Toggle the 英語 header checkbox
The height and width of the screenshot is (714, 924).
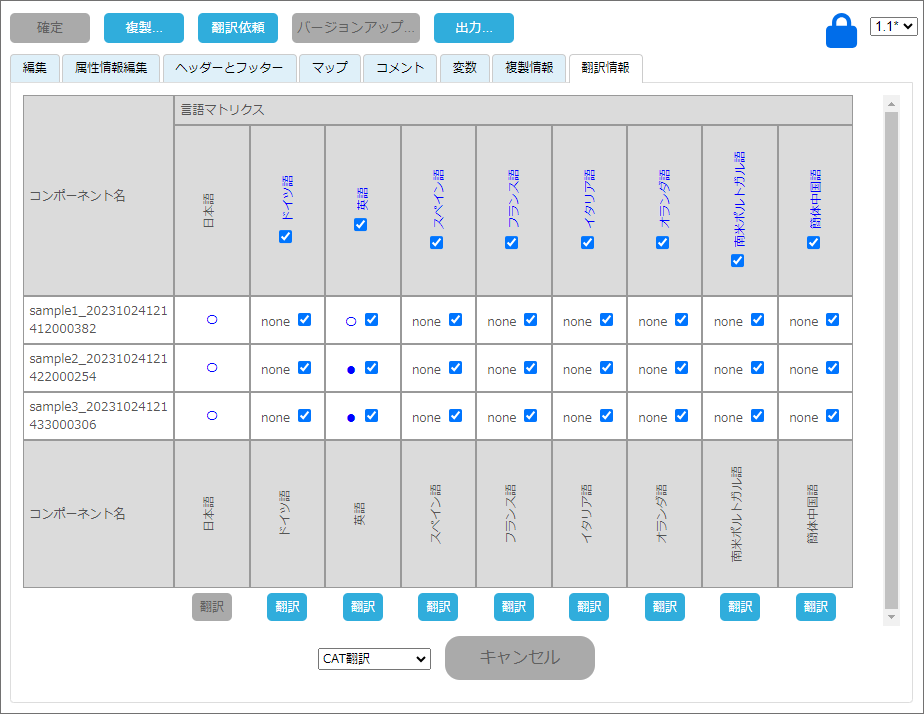click(x=360, y=224)
